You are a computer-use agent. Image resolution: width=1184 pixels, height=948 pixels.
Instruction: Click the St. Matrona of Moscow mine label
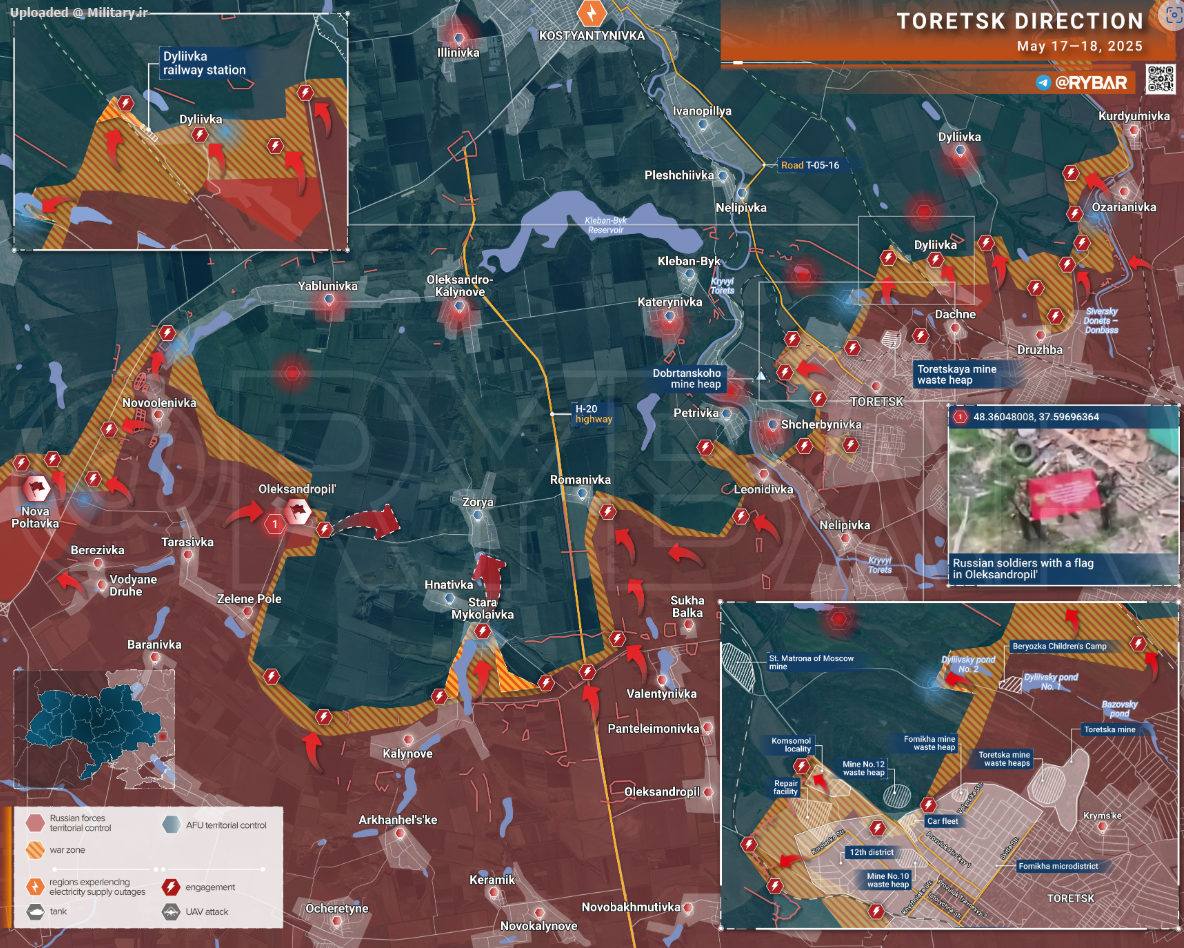(x=811, y=662)
